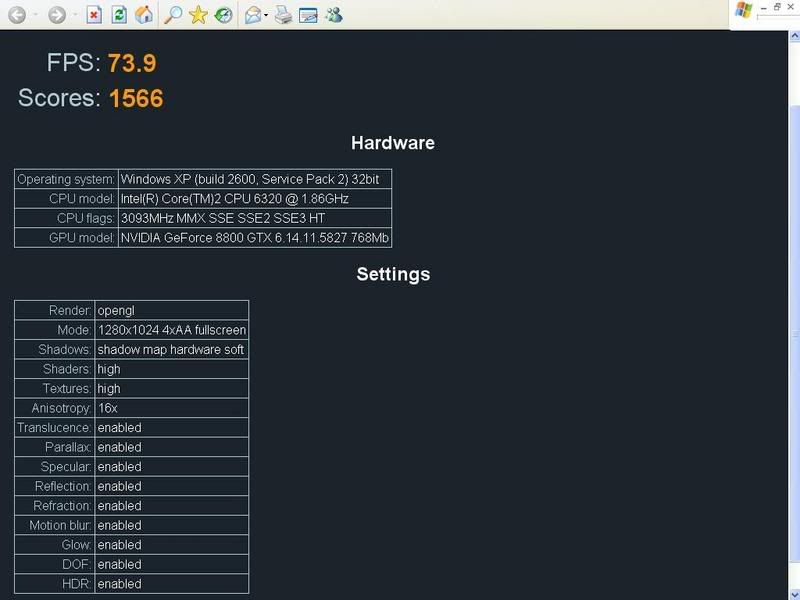Click the NVIDIA GeForce 8800 GTX cell
This screenshot has height=600, width=800.
tap(255, 238)
